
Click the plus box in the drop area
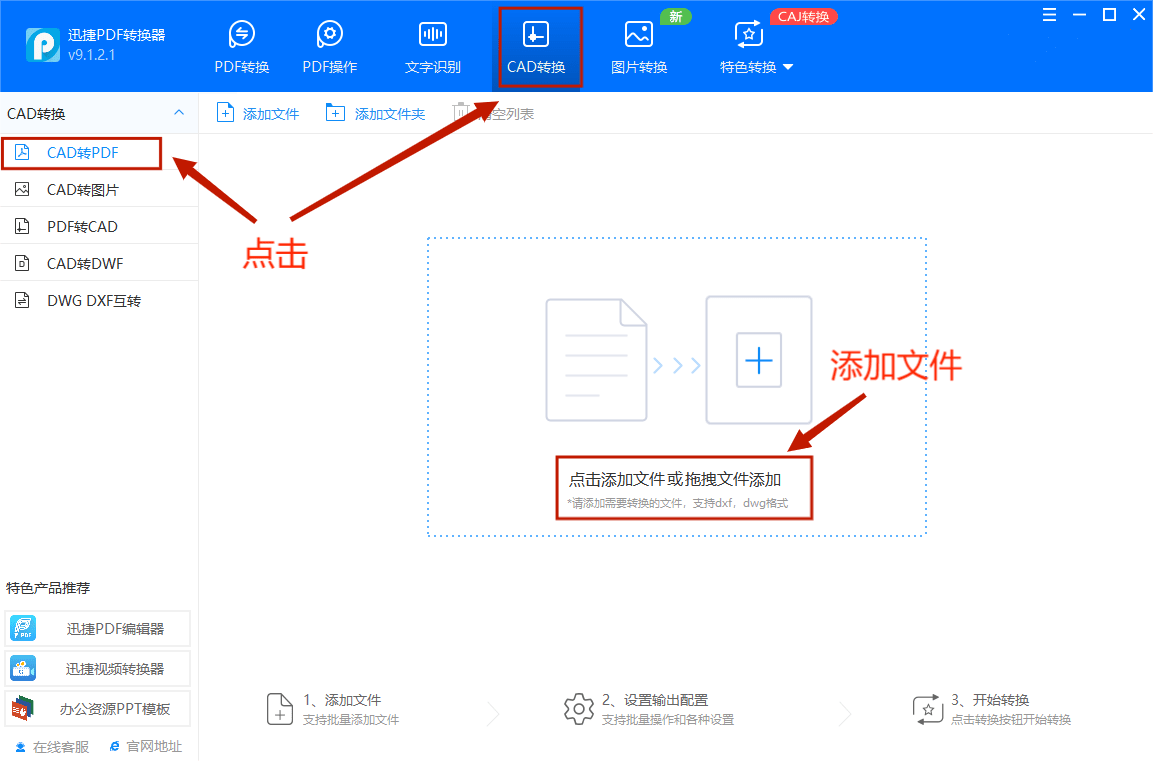tap(759, 360)
